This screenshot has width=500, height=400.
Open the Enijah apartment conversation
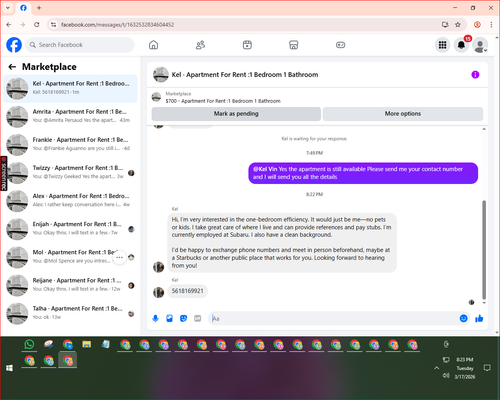click(x=70, y=229)
